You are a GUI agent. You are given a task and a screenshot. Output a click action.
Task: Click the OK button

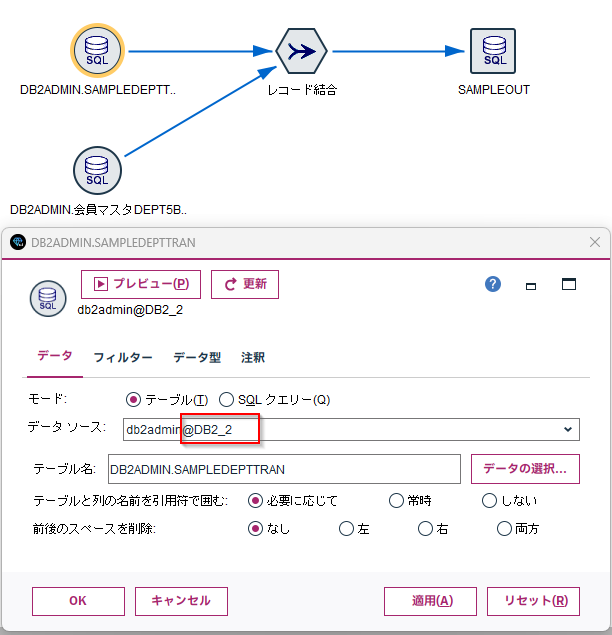(78, 601)
